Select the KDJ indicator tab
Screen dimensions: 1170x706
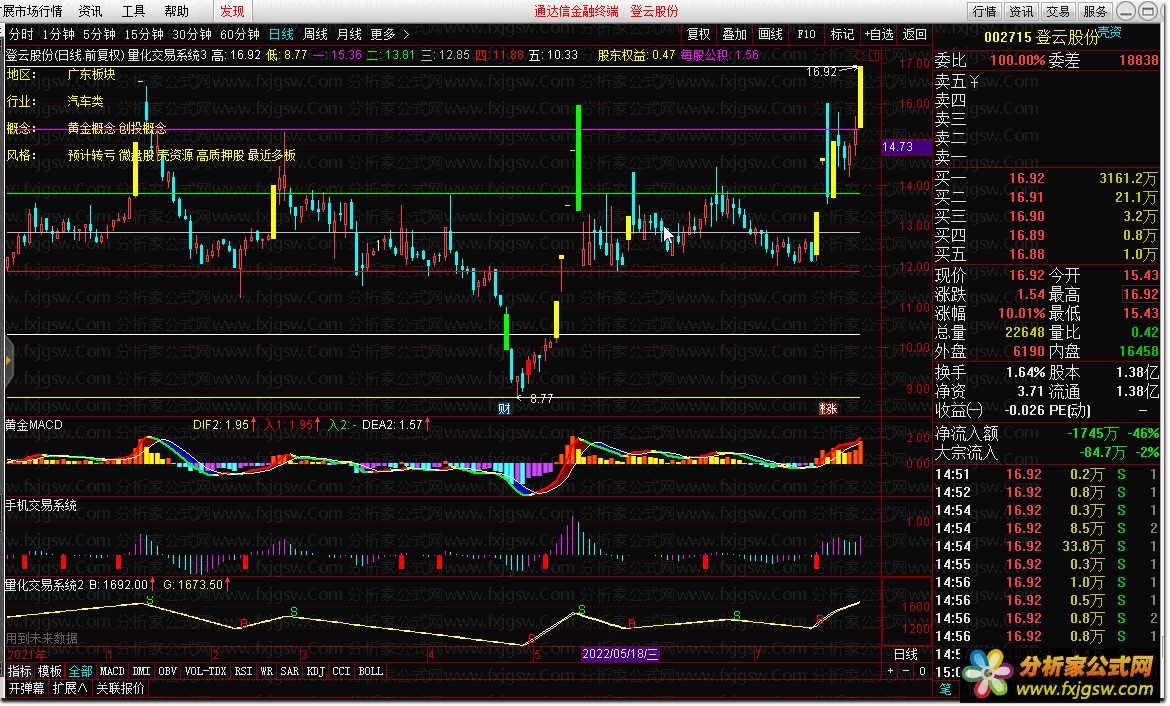pos(316,672)
